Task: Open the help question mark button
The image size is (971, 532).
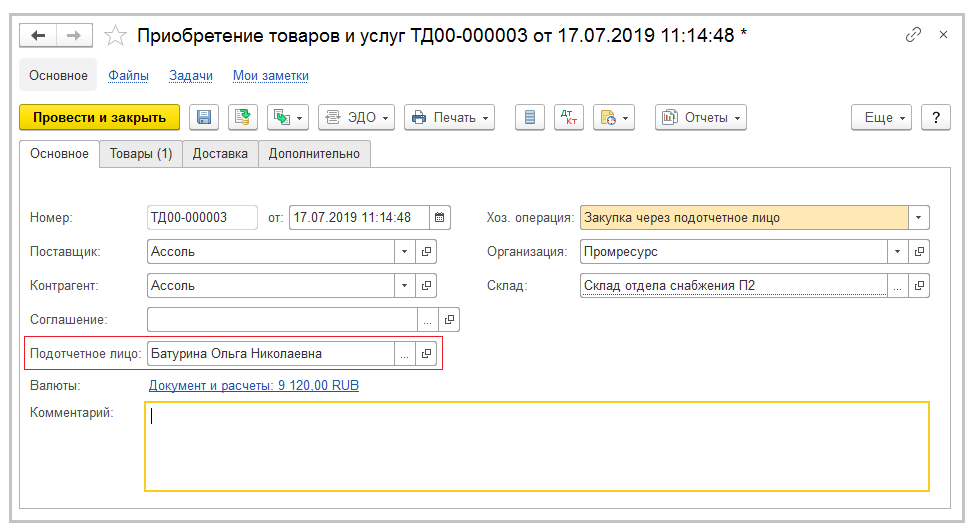Action: click(935, 117)
